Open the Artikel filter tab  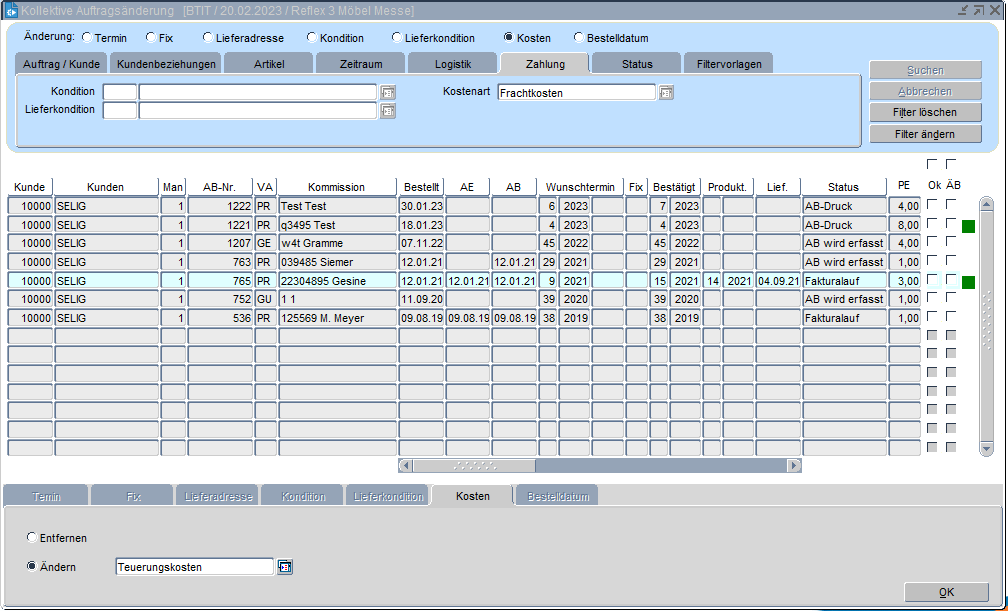point(268,64)
